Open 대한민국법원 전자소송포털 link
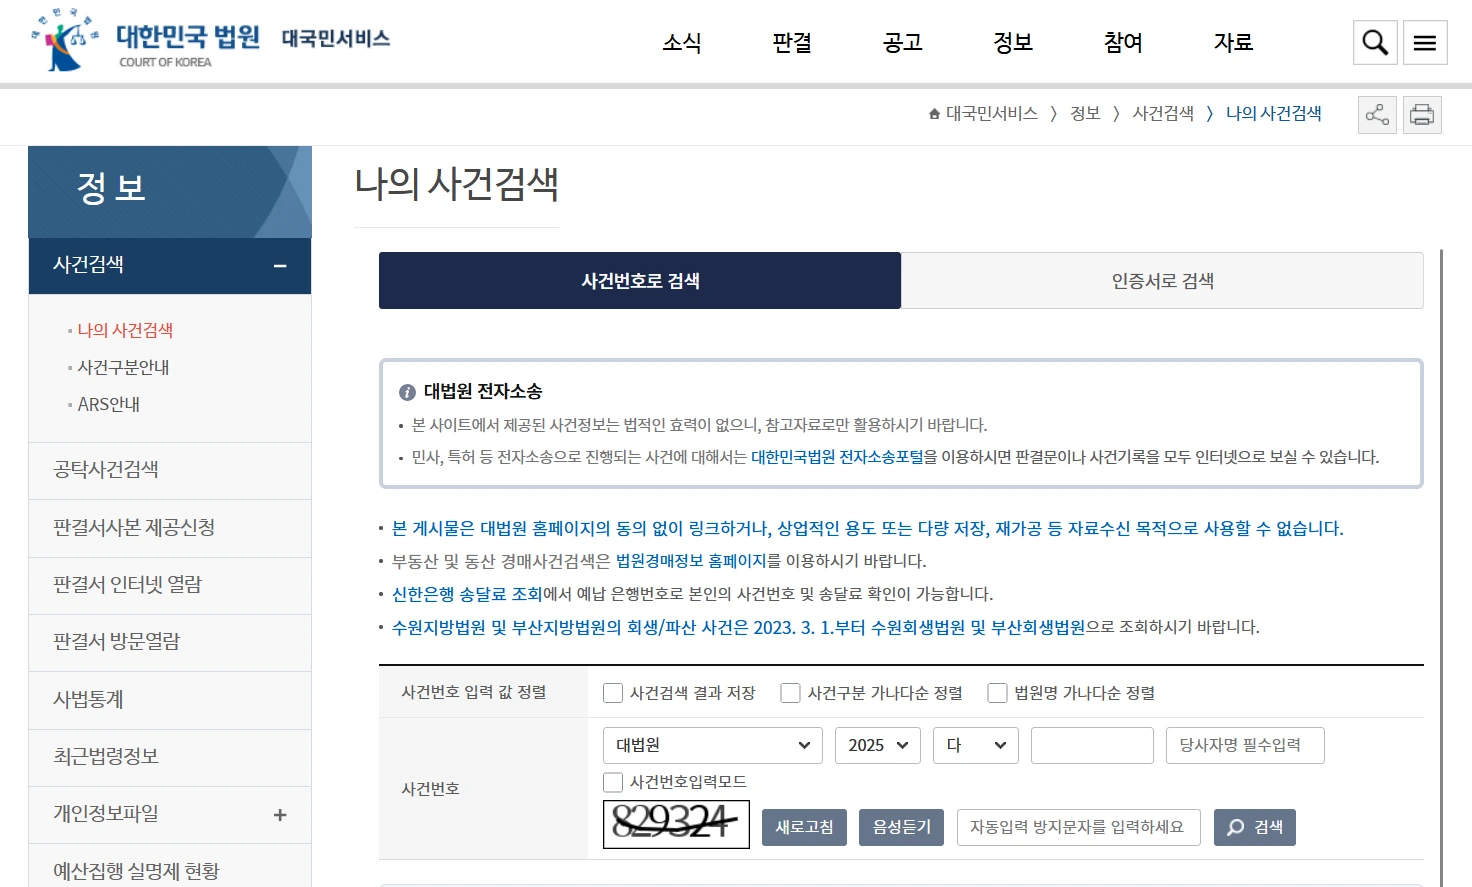 [x=837, y=457]
